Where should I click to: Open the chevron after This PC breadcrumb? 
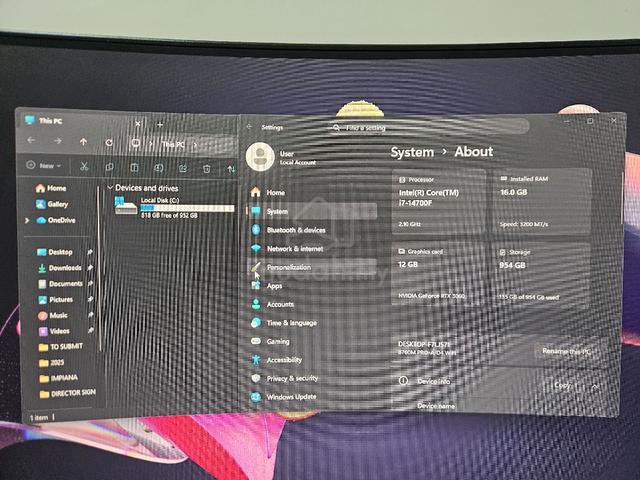coord(195,144)
